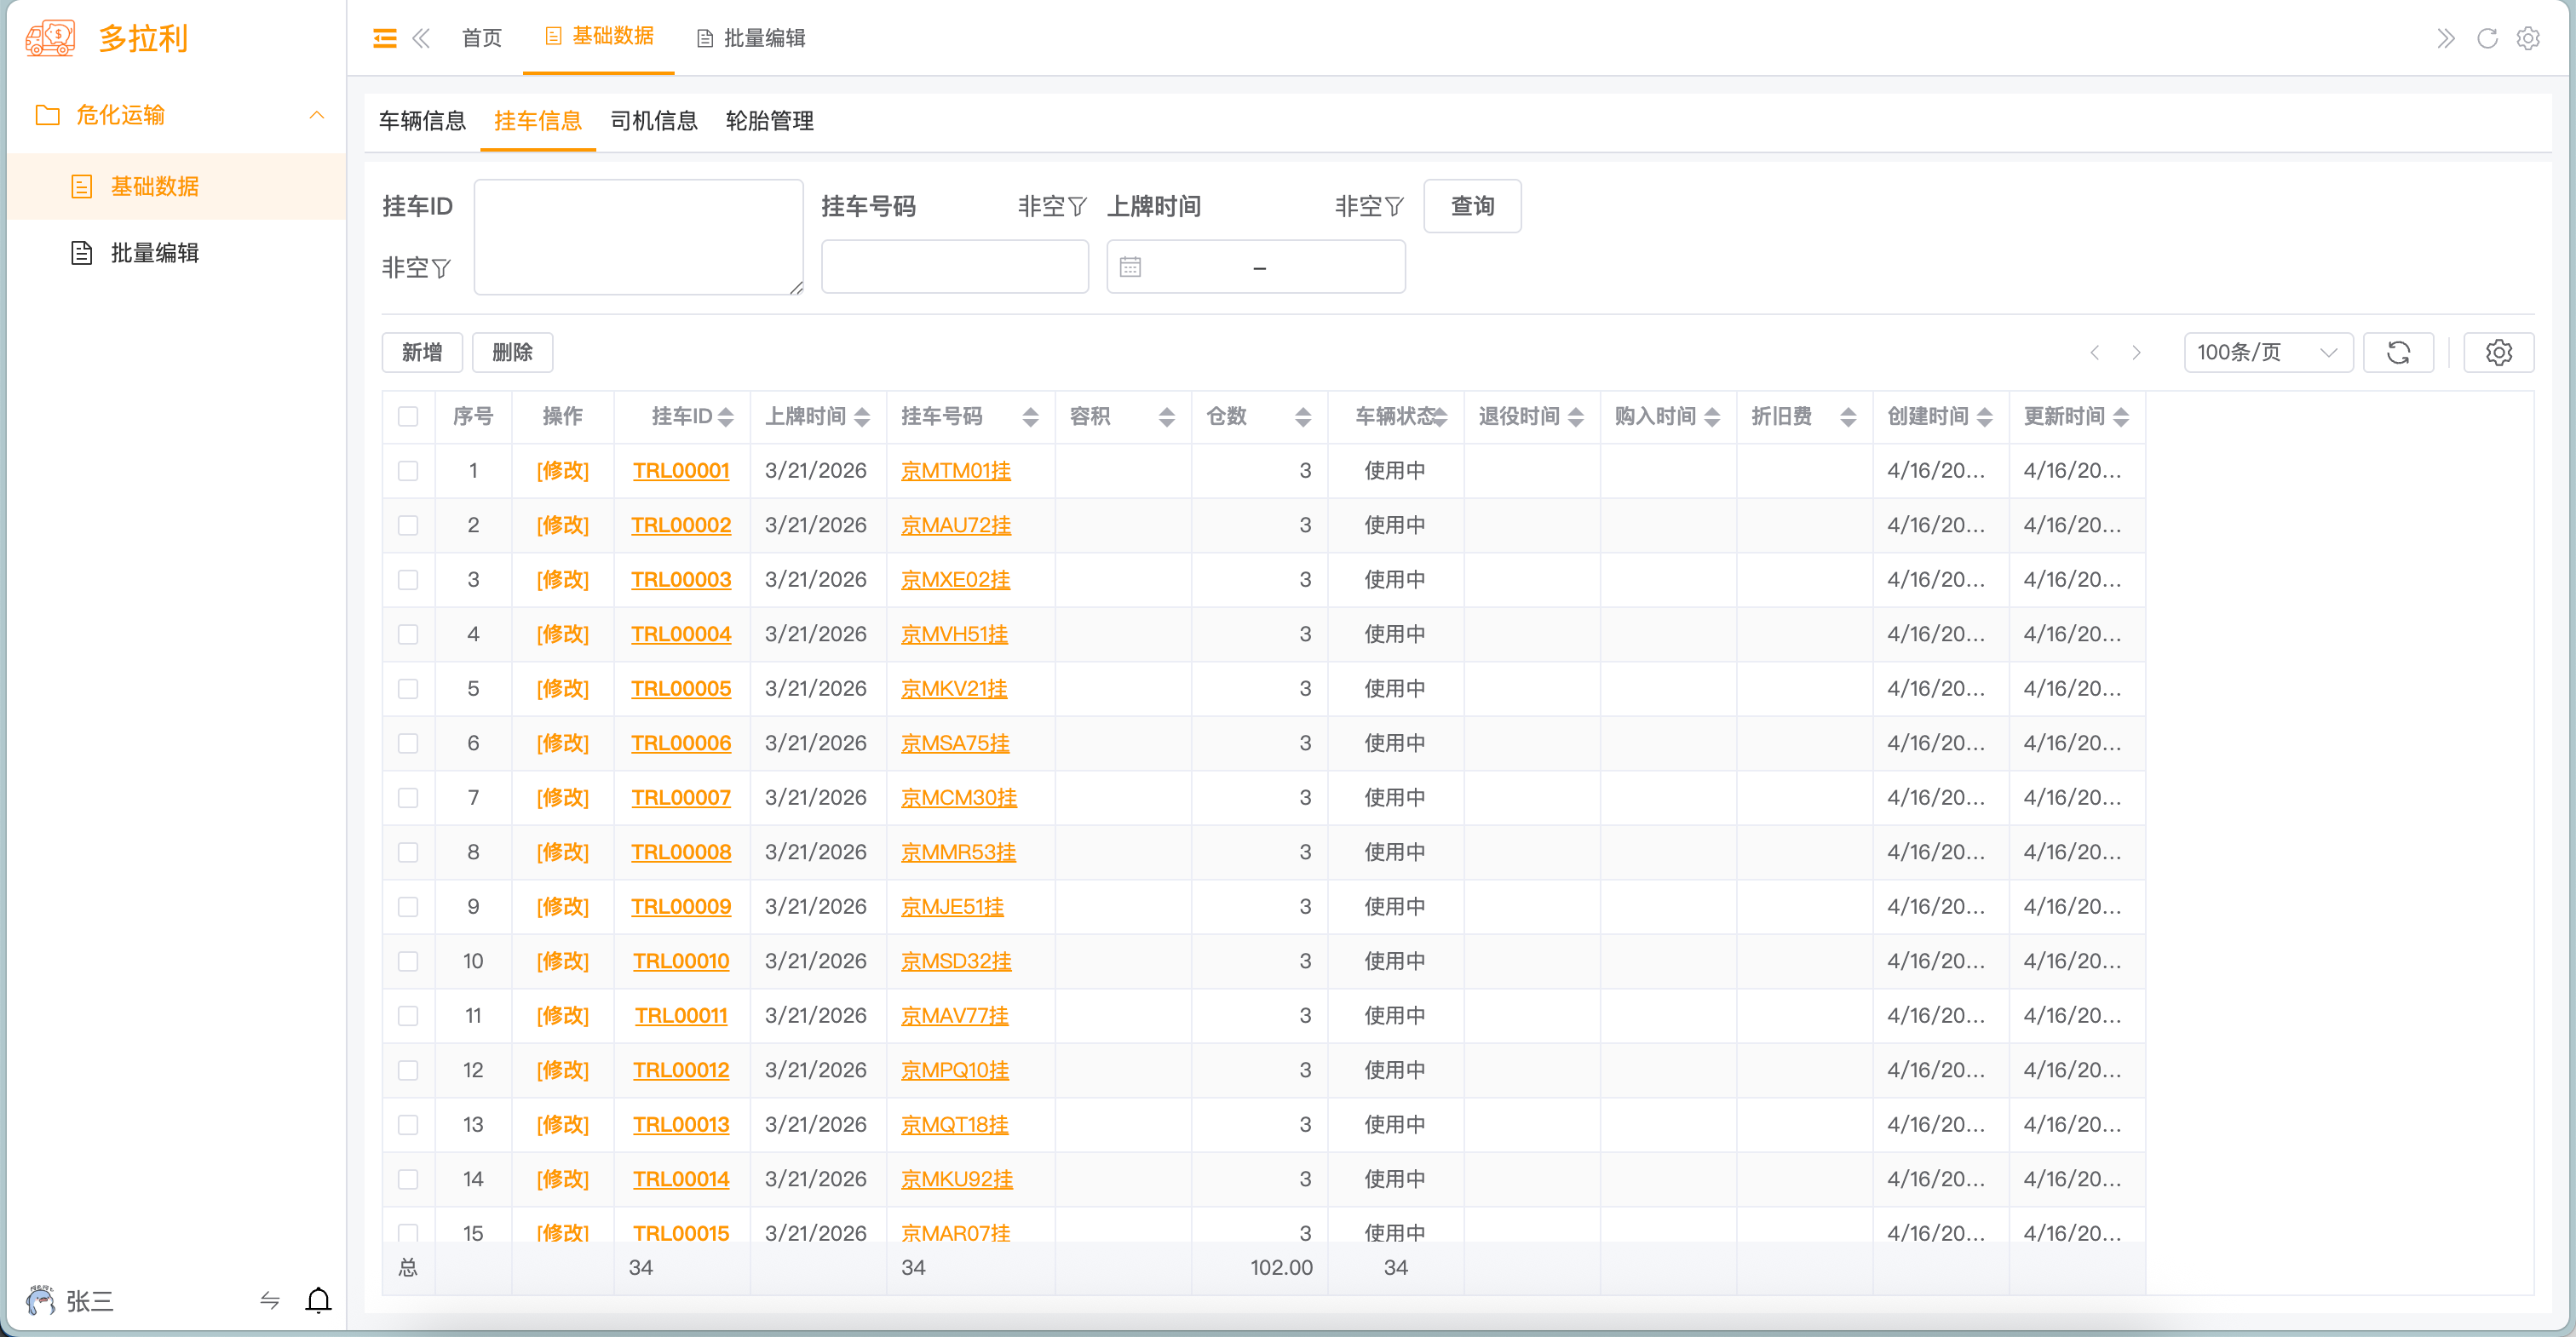This screenshot has height=1337, width=2576.
Task: Collapse the left sidebar menu
Action: pos(384,37)
